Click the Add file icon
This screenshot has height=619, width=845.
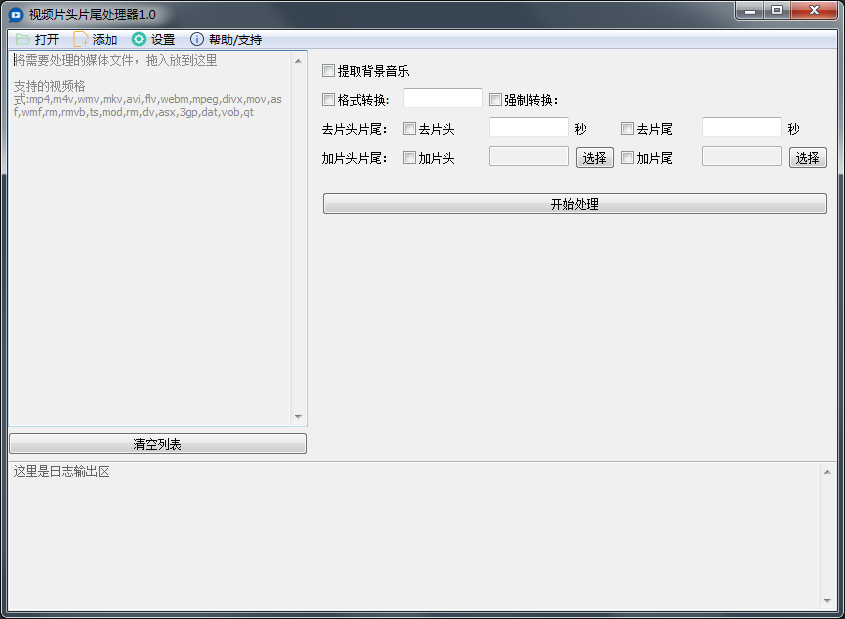(81, 39)
